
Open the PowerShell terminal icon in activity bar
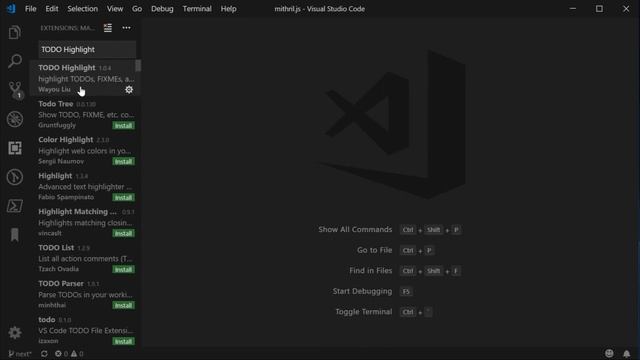coord(15,206)
